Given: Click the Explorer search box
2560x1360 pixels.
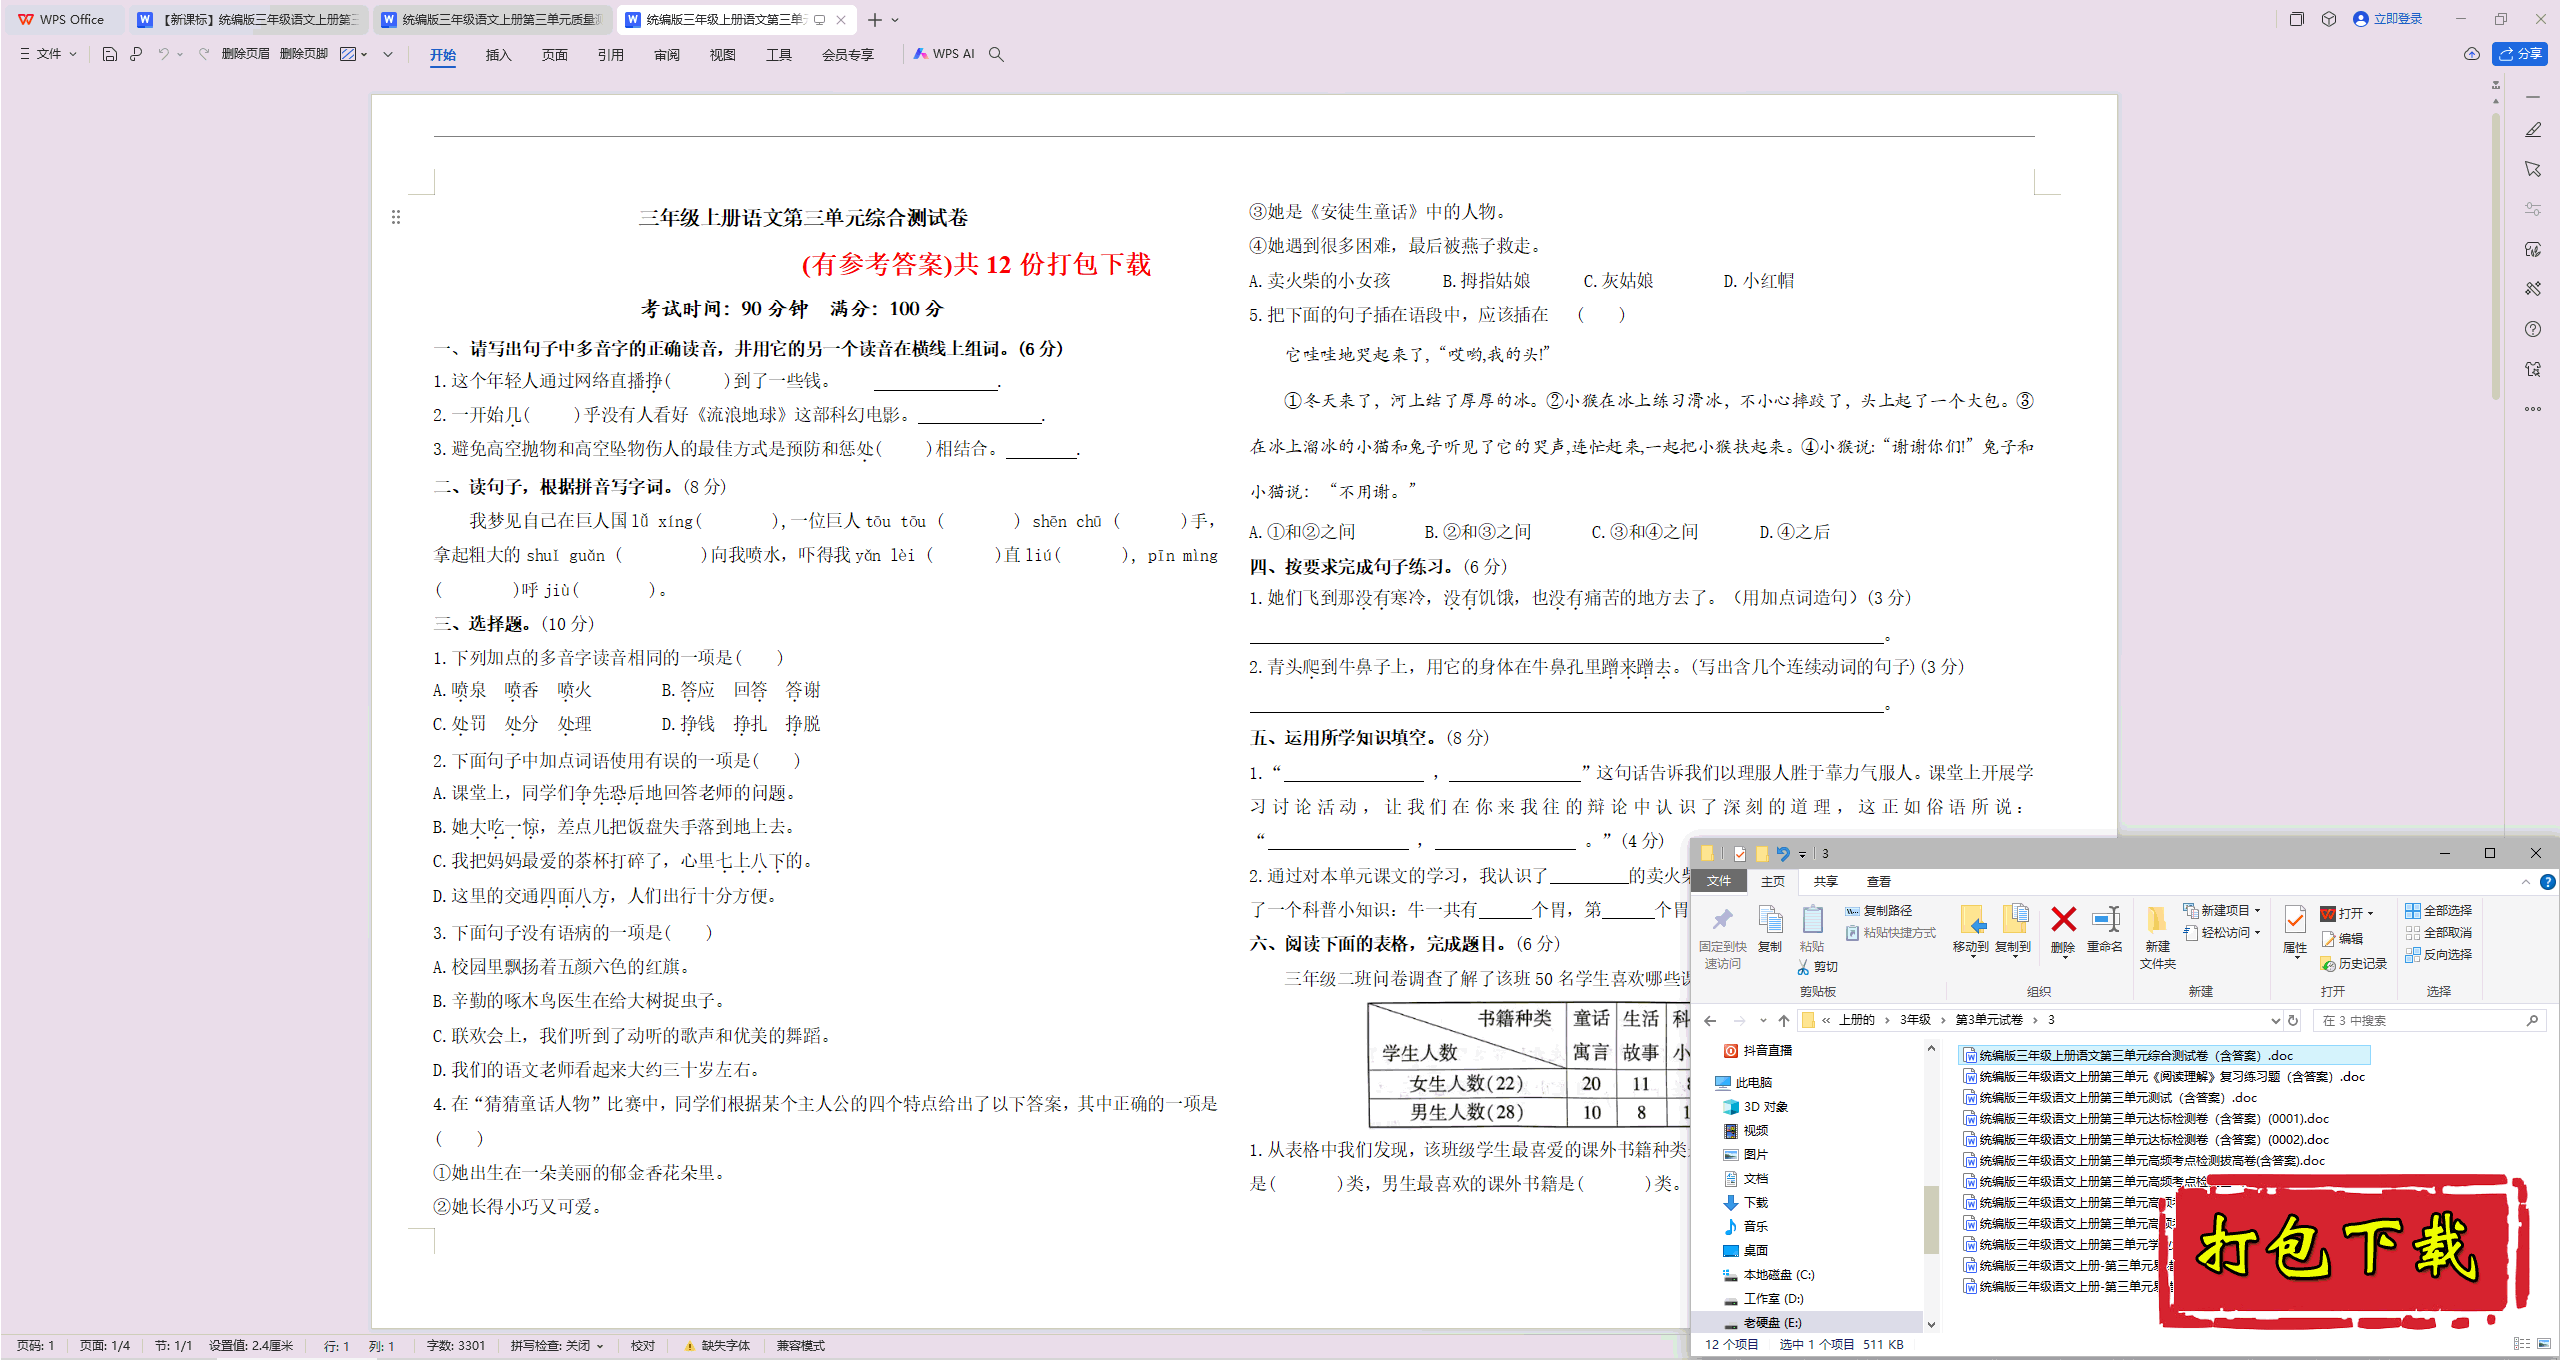Looking at the screenshot, I should click(x=2429, y=1021).
